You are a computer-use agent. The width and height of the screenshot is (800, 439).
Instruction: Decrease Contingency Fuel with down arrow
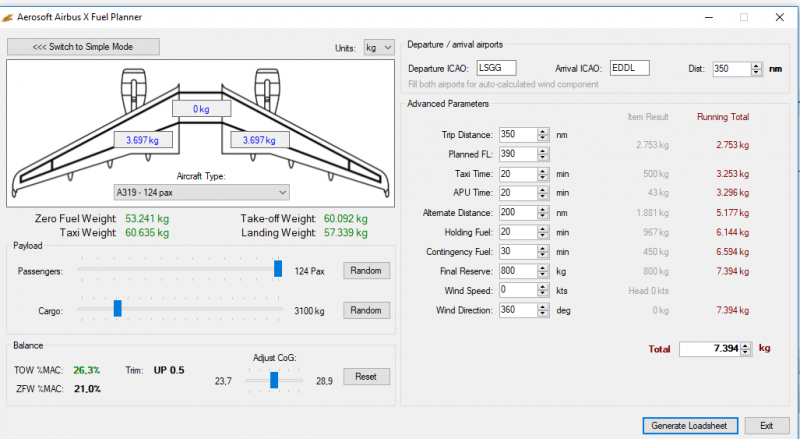point(543,255)
